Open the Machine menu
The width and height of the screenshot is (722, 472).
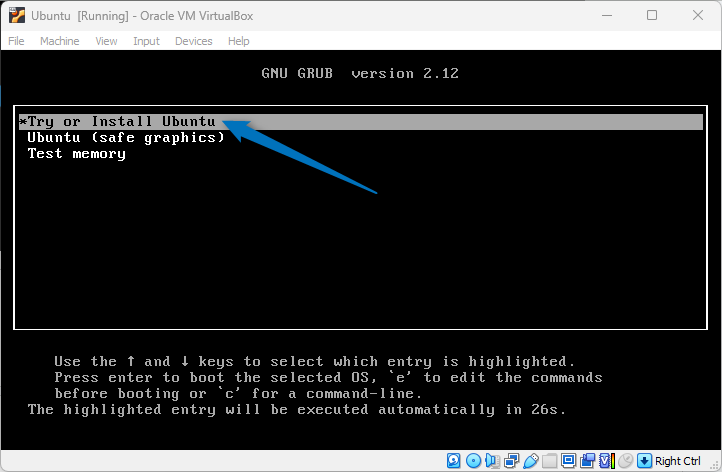[59, 41]
